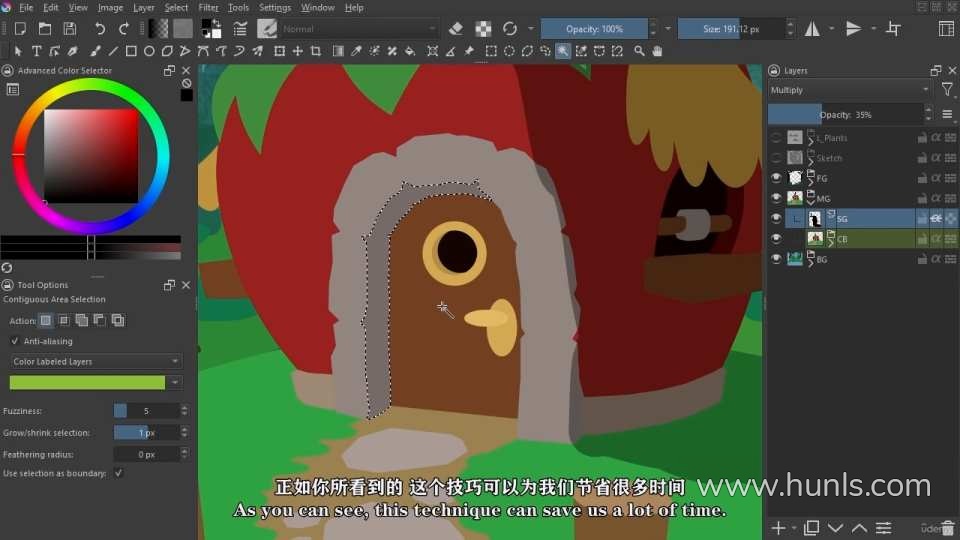Select the Fill bucket tool
This screenshot has width=960, height=540.
pyautogui.click(x=410, y=51)
